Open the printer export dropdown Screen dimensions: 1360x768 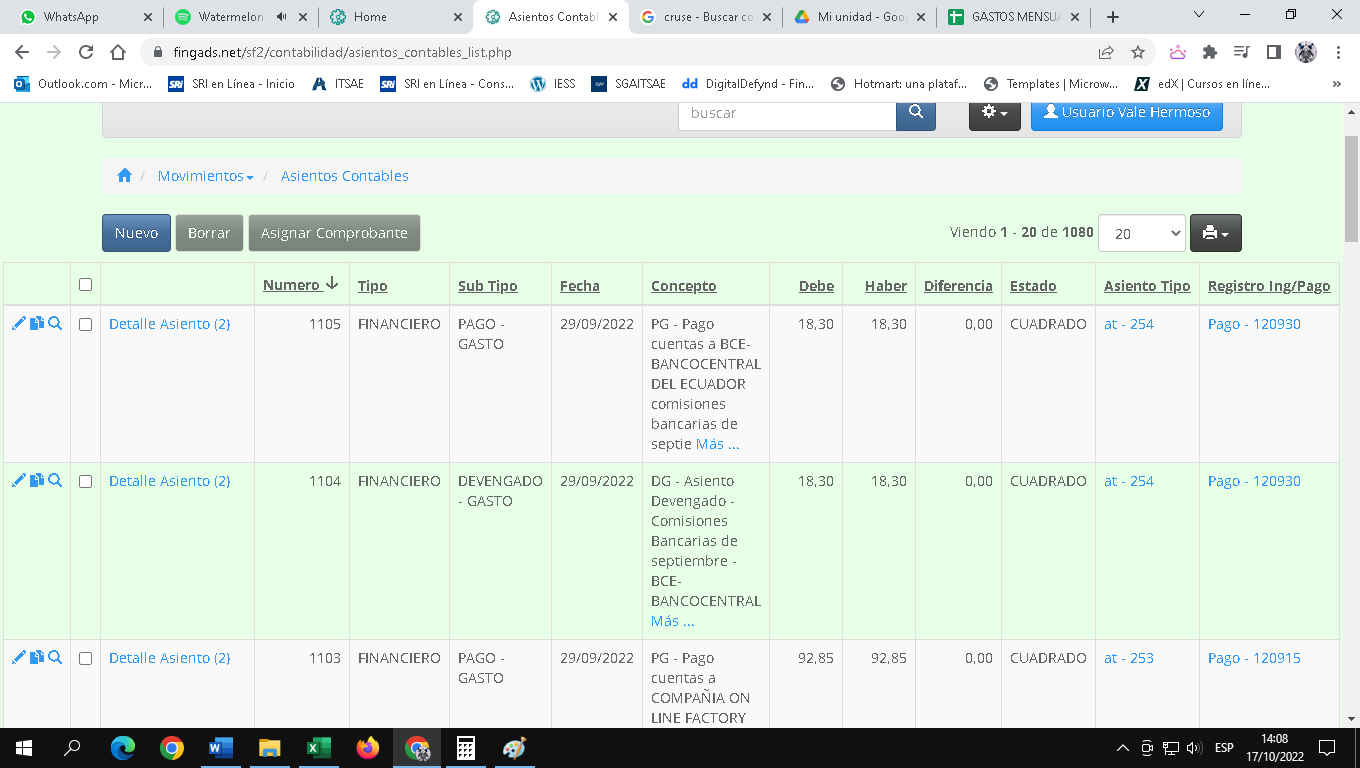coord(1215,233)
